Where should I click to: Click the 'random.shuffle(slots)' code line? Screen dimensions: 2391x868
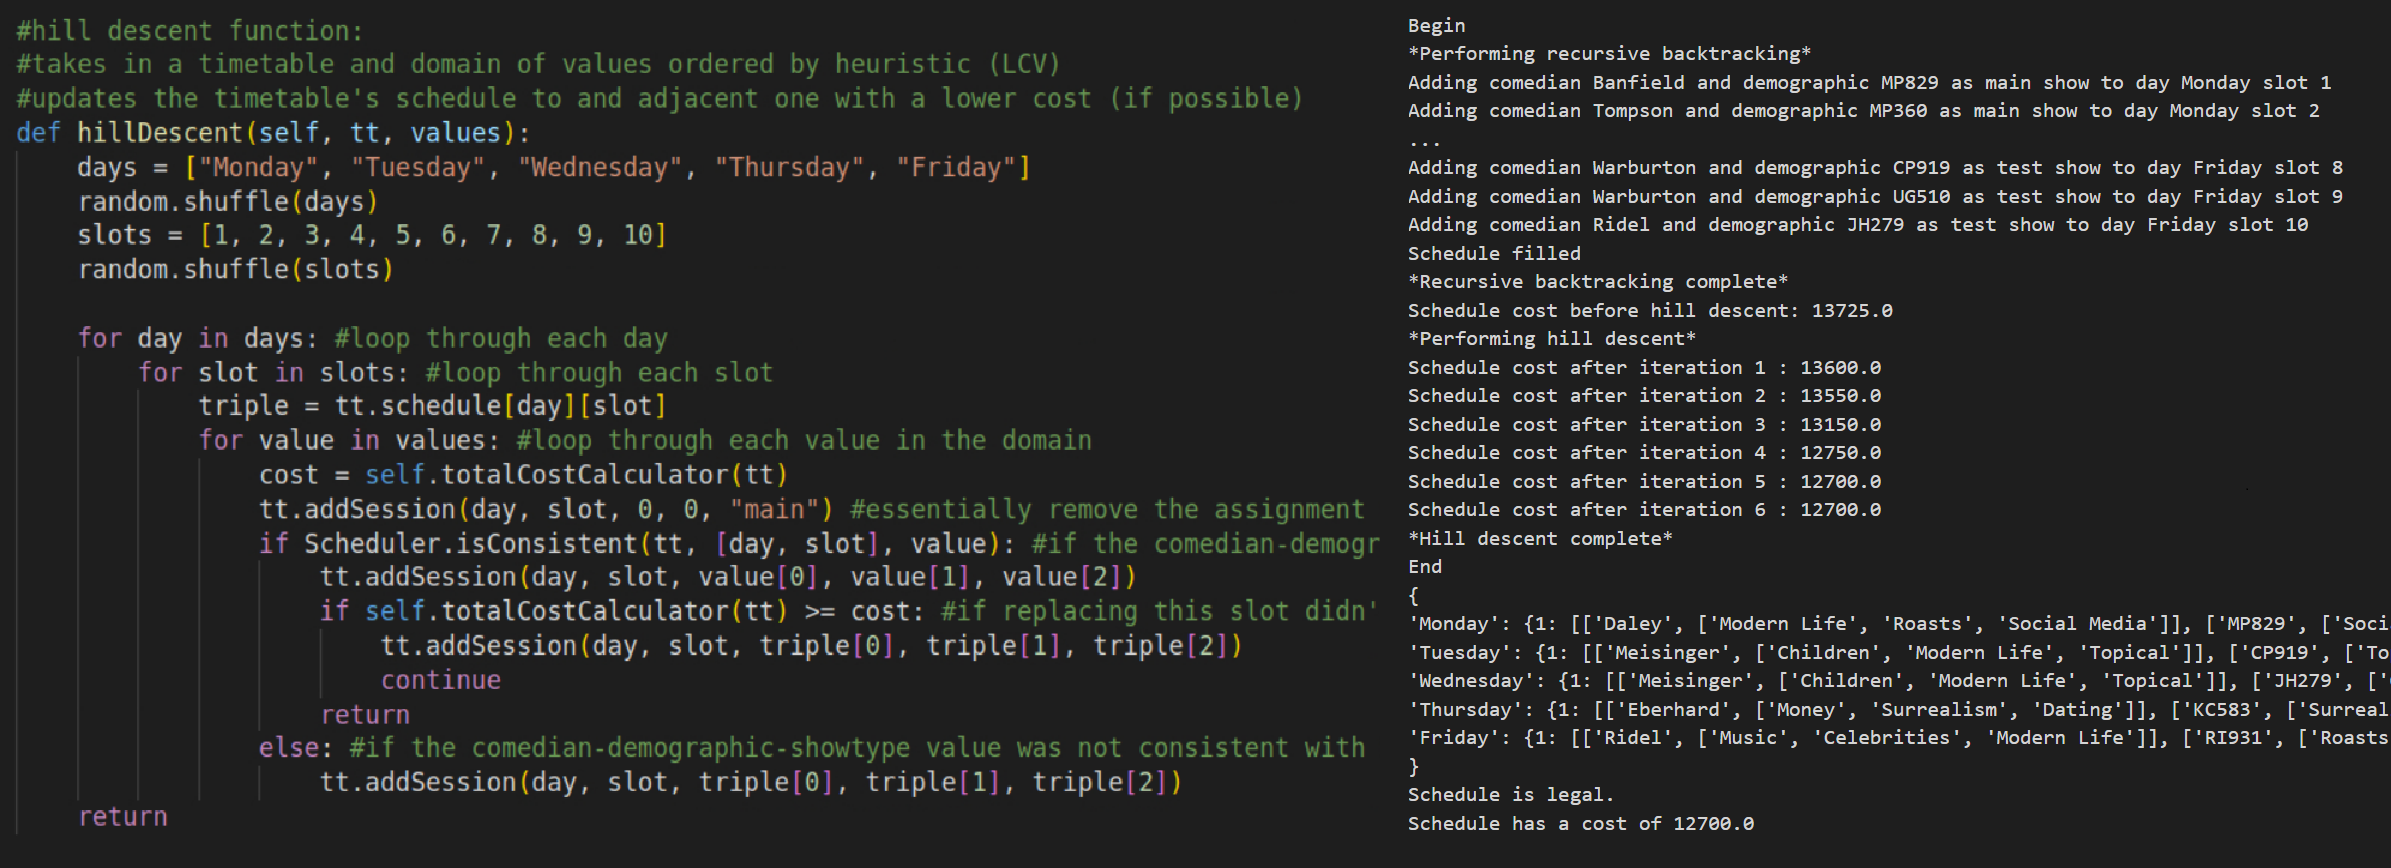click(235, 270)
